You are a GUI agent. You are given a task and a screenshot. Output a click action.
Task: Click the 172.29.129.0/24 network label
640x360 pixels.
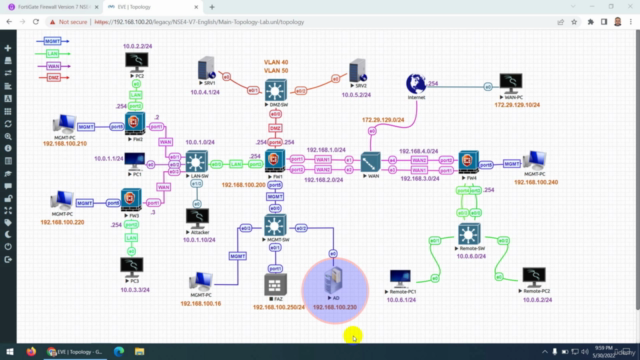[383, 120]
